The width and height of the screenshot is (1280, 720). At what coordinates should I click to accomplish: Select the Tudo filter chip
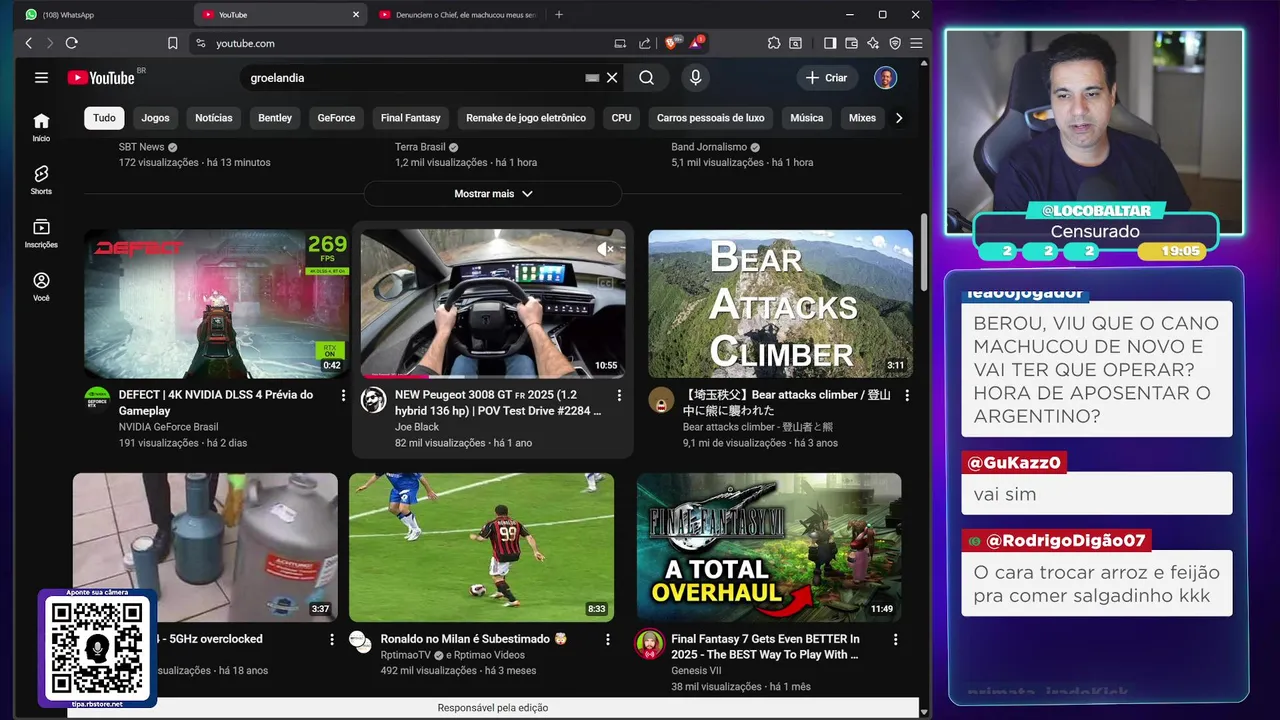[x=105, y=118]
